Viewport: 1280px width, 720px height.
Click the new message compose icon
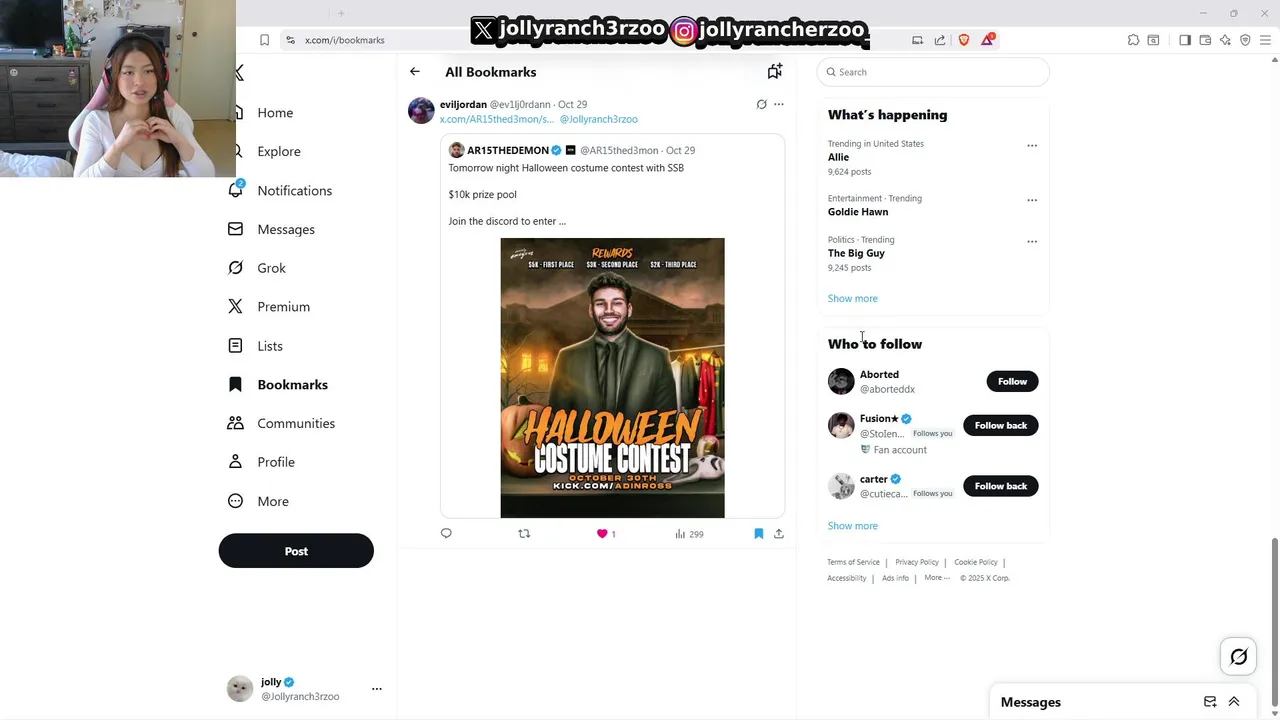[x=1210, y=702]
